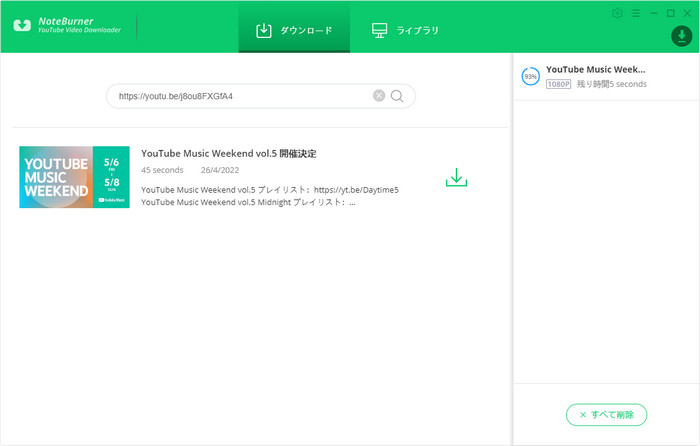Click the 93% progress circle
The width and height of the screenshot is (700, 446).
531,76
